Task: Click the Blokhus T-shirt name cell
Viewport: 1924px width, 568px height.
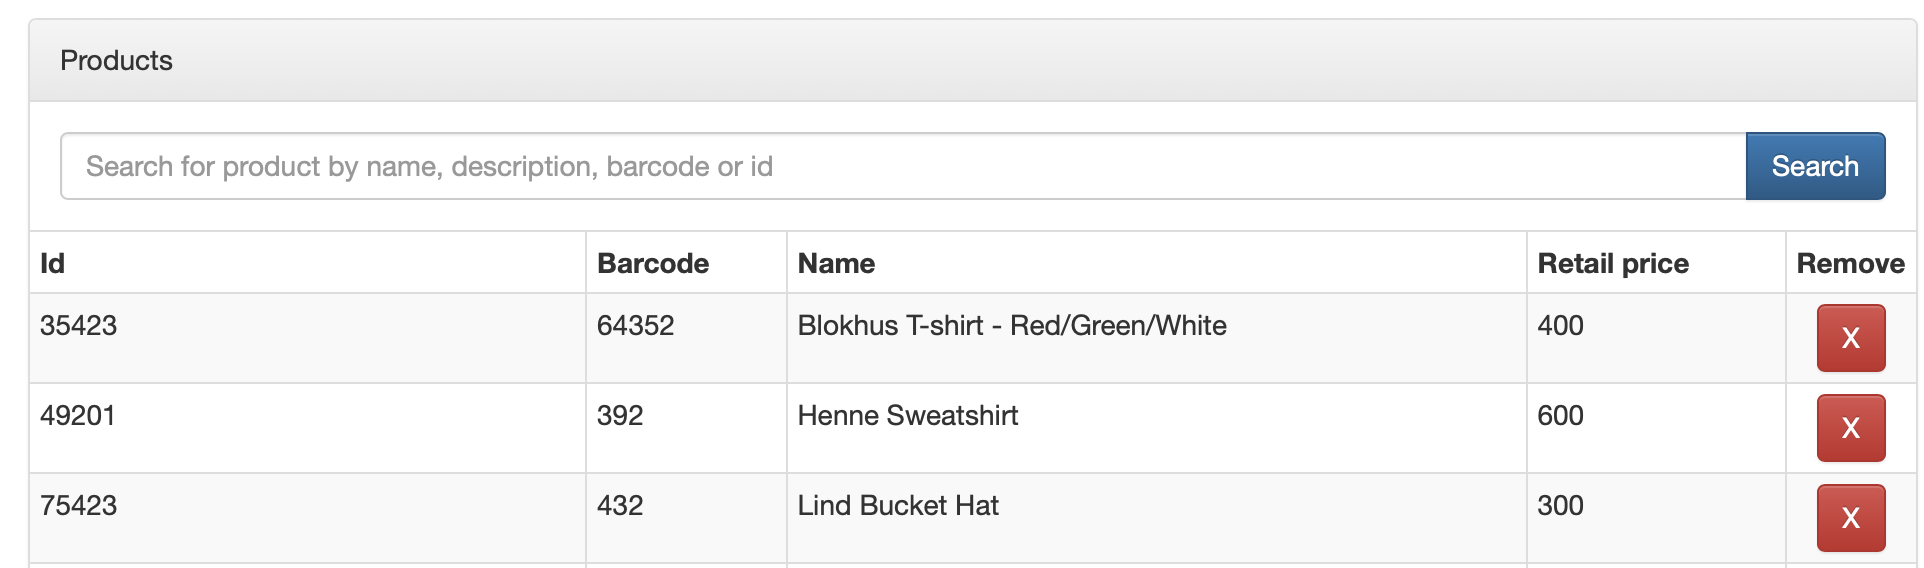Action: (1011, 326)
